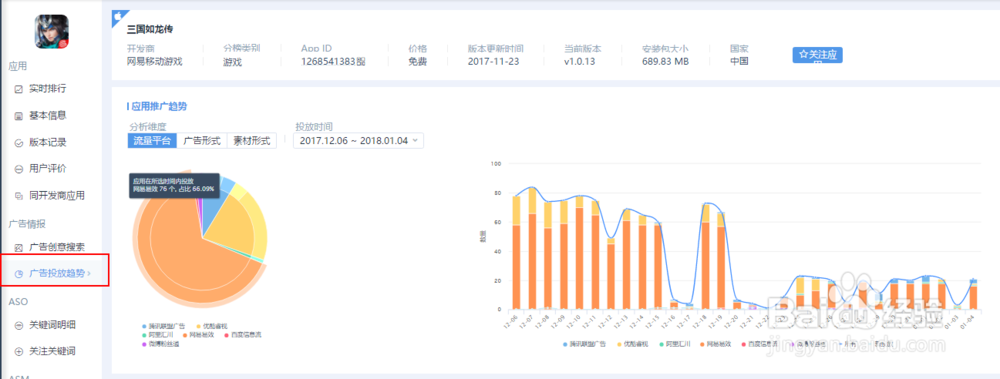Click the 12-18 bar in the trend chart
The width and height of the screenshot is (1000, 379).
(x=705, y=256)
